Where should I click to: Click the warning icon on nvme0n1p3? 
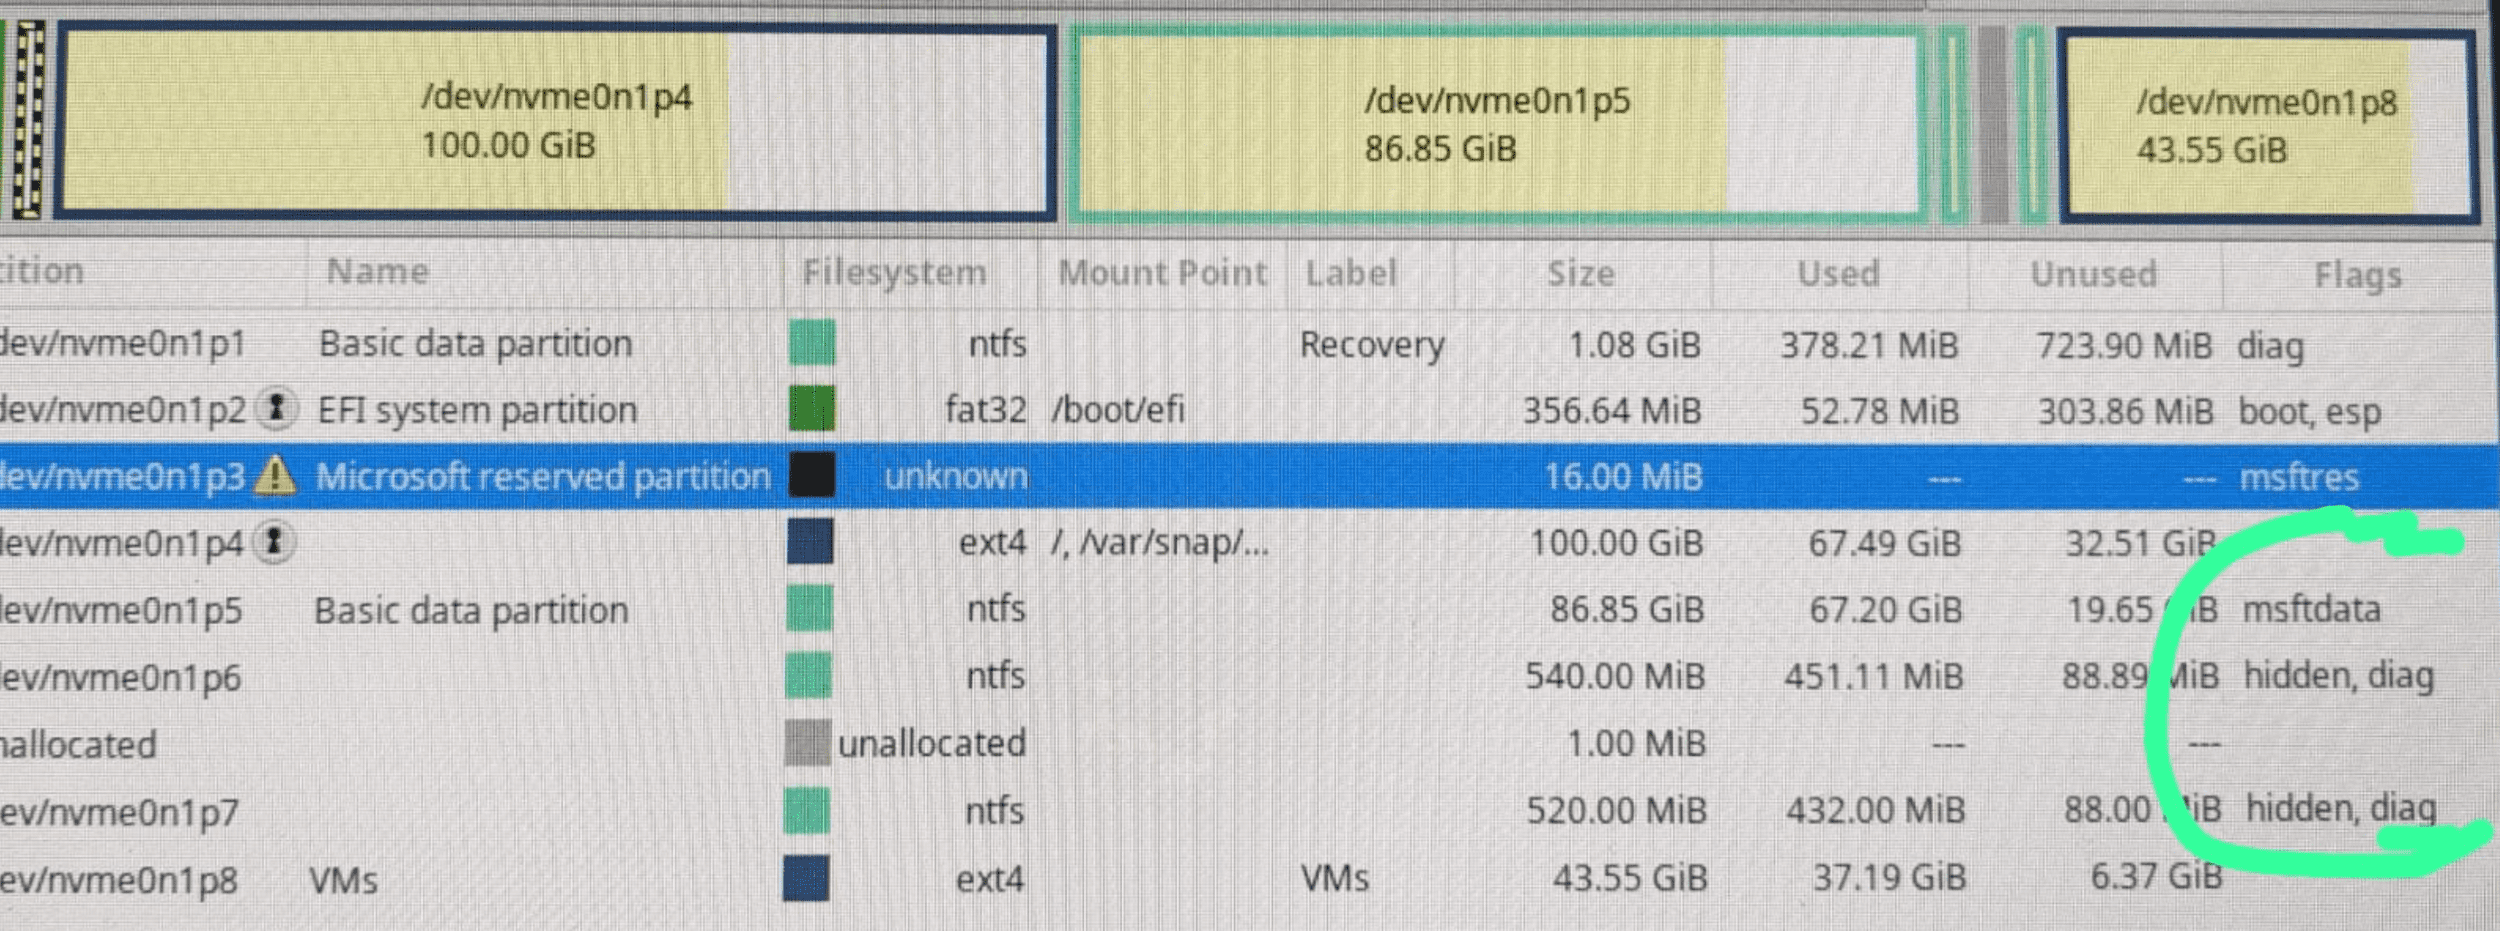click(x=275, y=476)
